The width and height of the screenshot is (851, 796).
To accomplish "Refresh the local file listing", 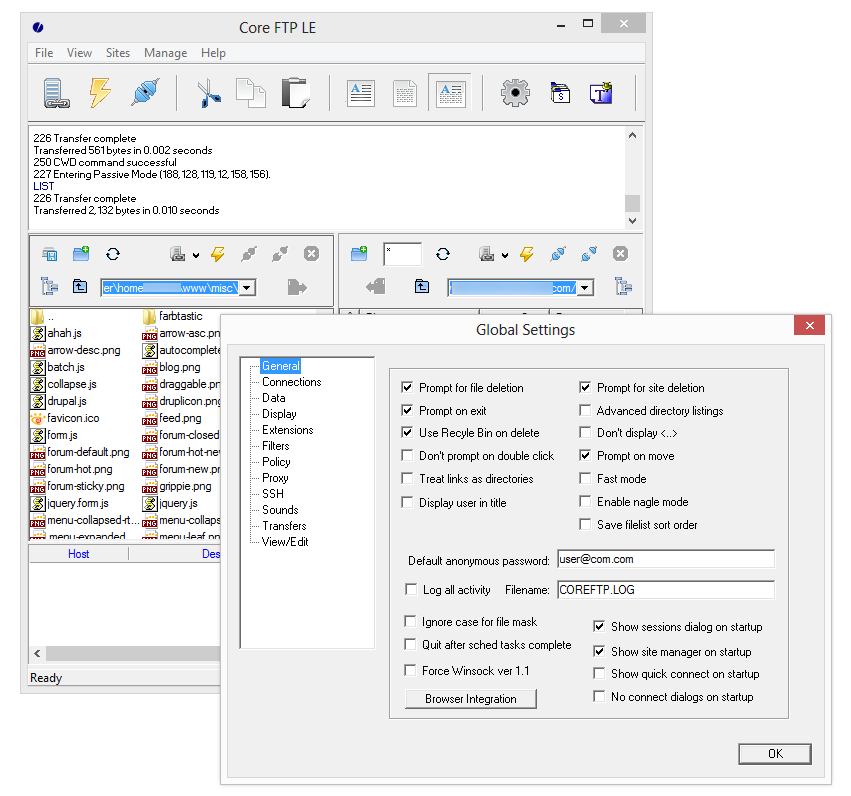I will pyautogui.click(x=113, y=254).
